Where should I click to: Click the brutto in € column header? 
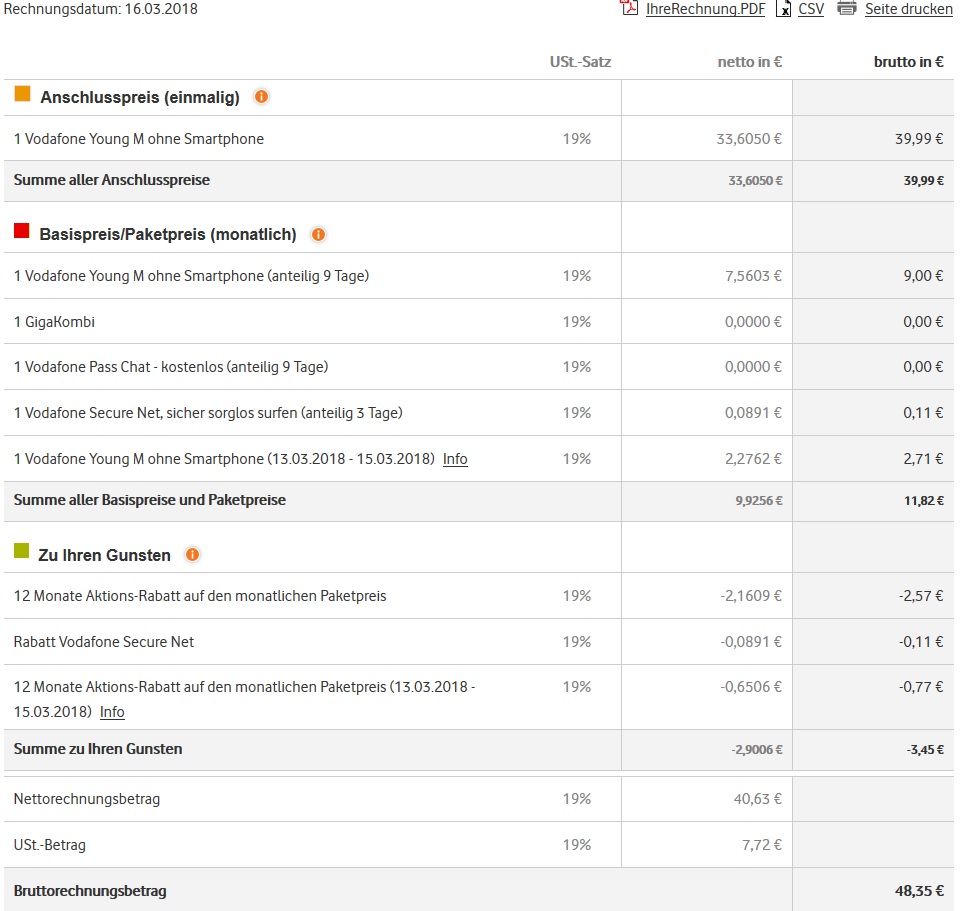[x=908, y=62]
